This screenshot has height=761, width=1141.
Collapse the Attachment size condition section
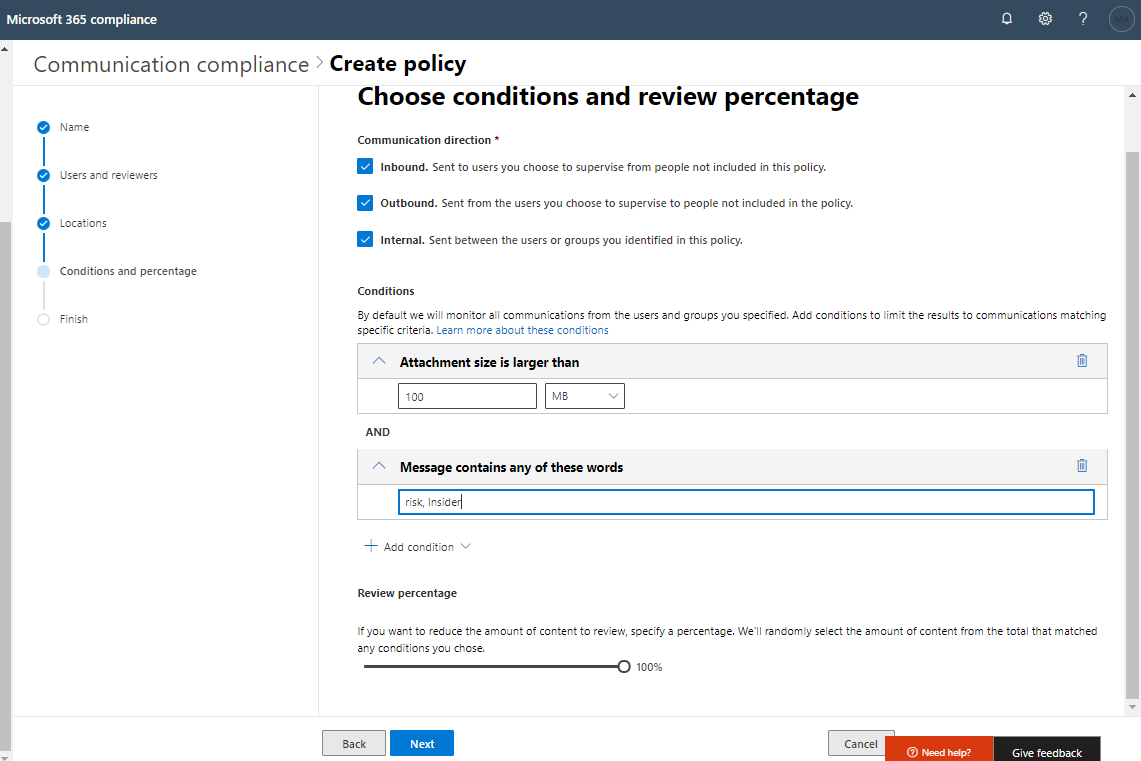[379, 361]
